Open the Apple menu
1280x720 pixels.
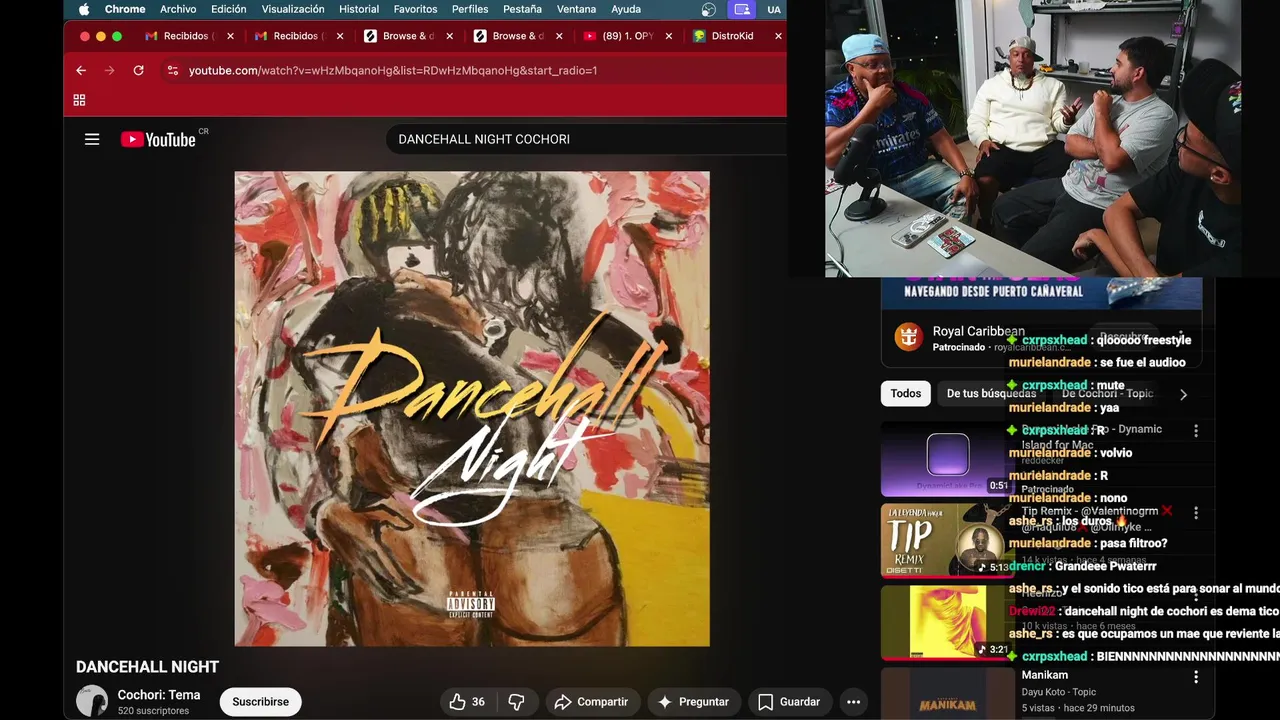[x=84, y=9]
